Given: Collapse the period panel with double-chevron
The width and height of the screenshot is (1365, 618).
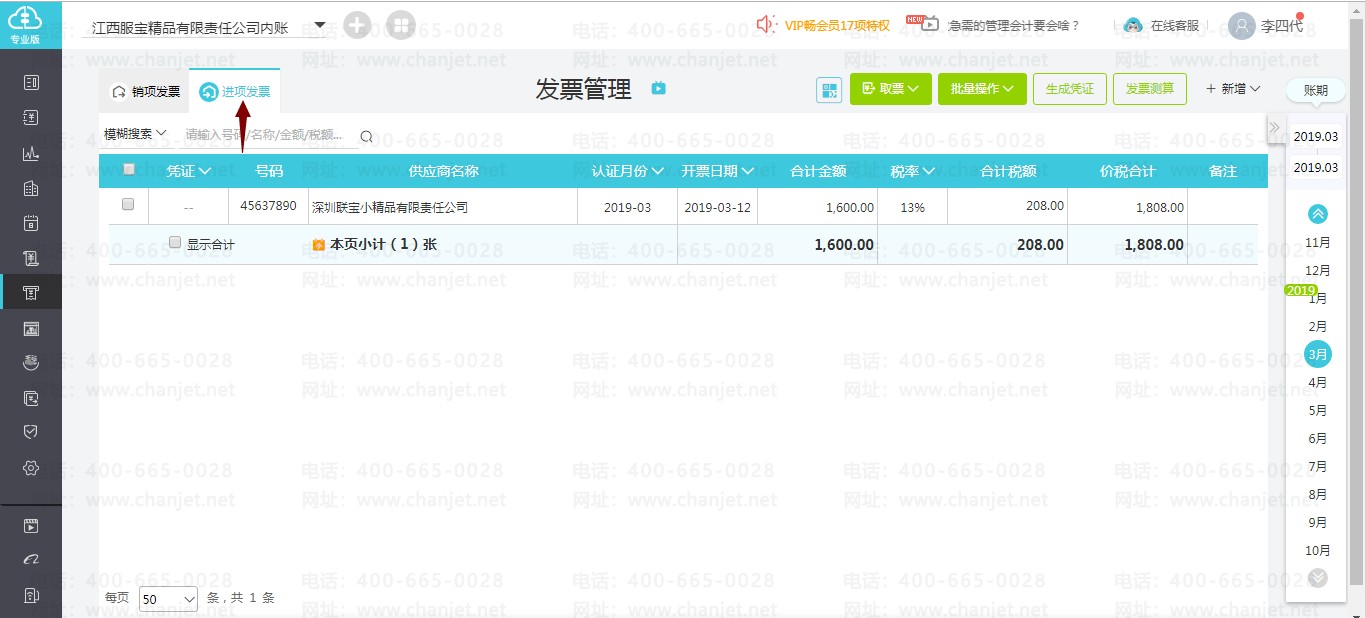Looking at the screenshot, I should pos(1275,127).
